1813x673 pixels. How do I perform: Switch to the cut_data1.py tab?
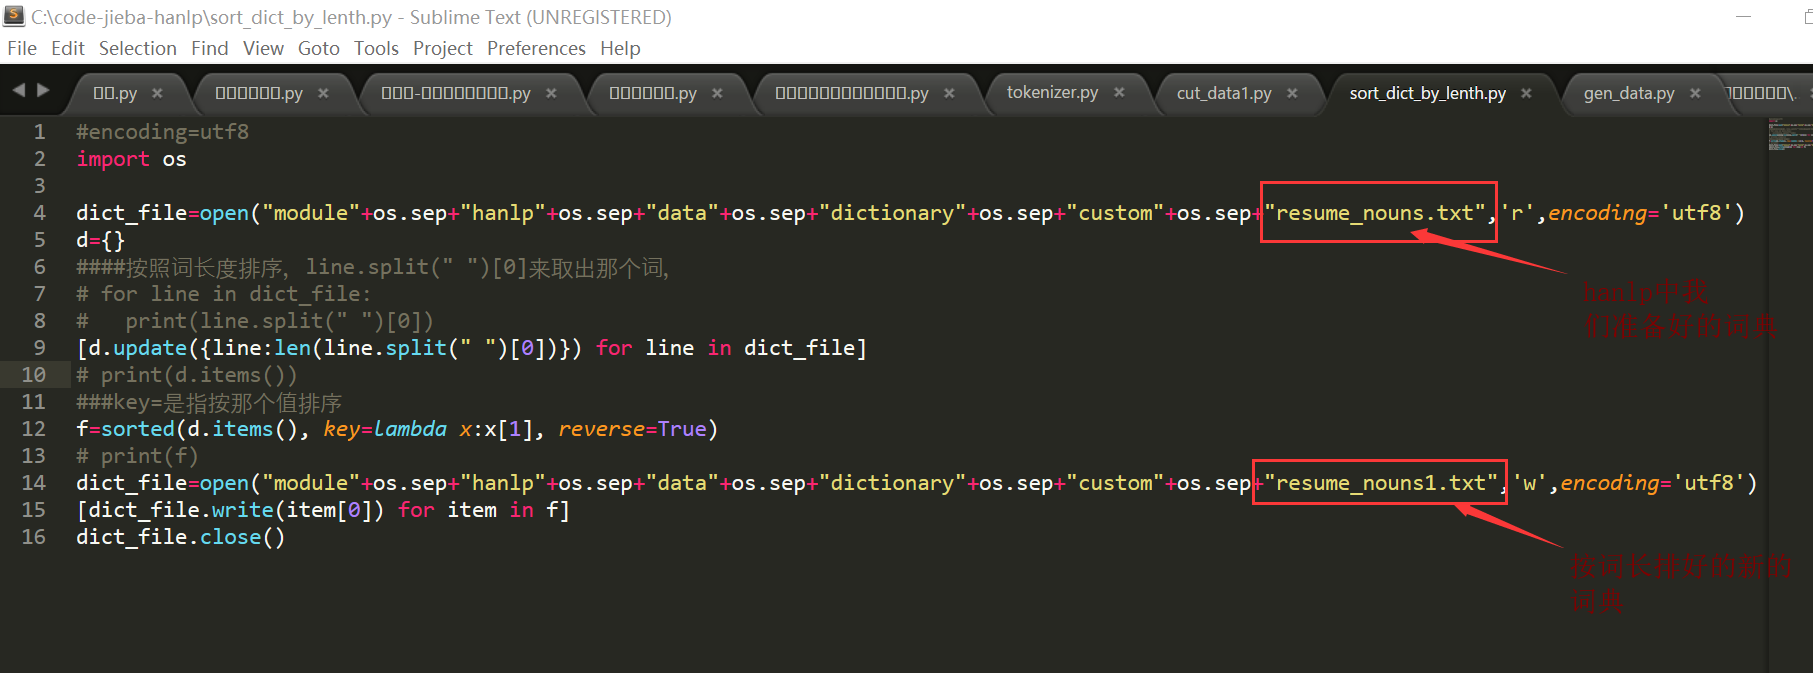tap(1224, 93)
